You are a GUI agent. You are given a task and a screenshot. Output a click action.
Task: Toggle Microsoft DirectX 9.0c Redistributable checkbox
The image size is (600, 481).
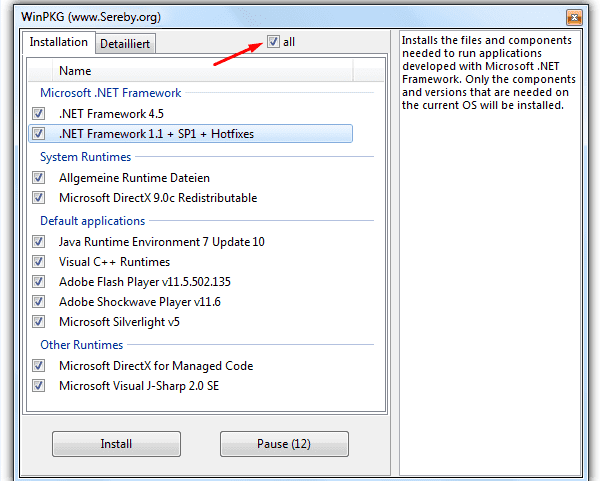pyautogui.click(x=38, y=197)
